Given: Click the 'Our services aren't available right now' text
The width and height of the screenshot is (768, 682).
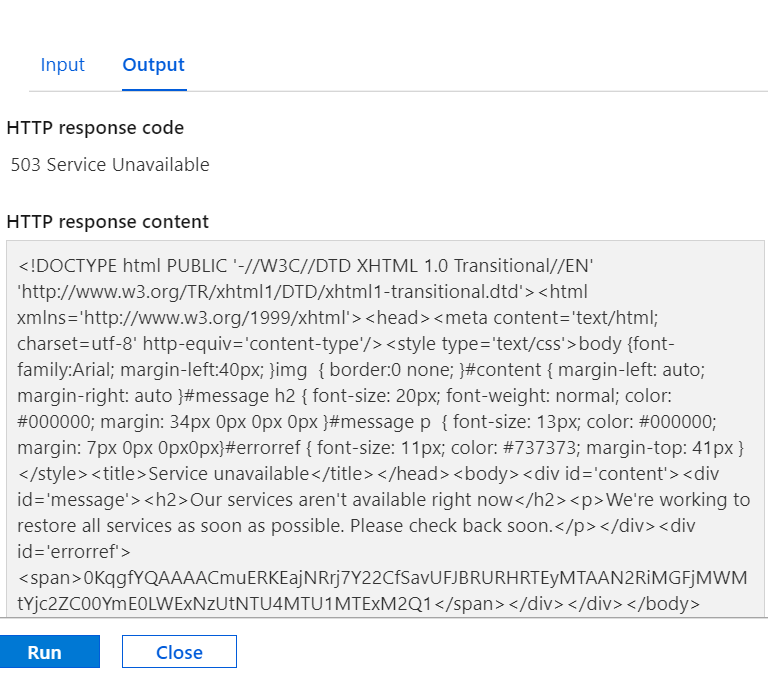Looking at the screenshot, I should pyautogui.click(x=351, y=500).
